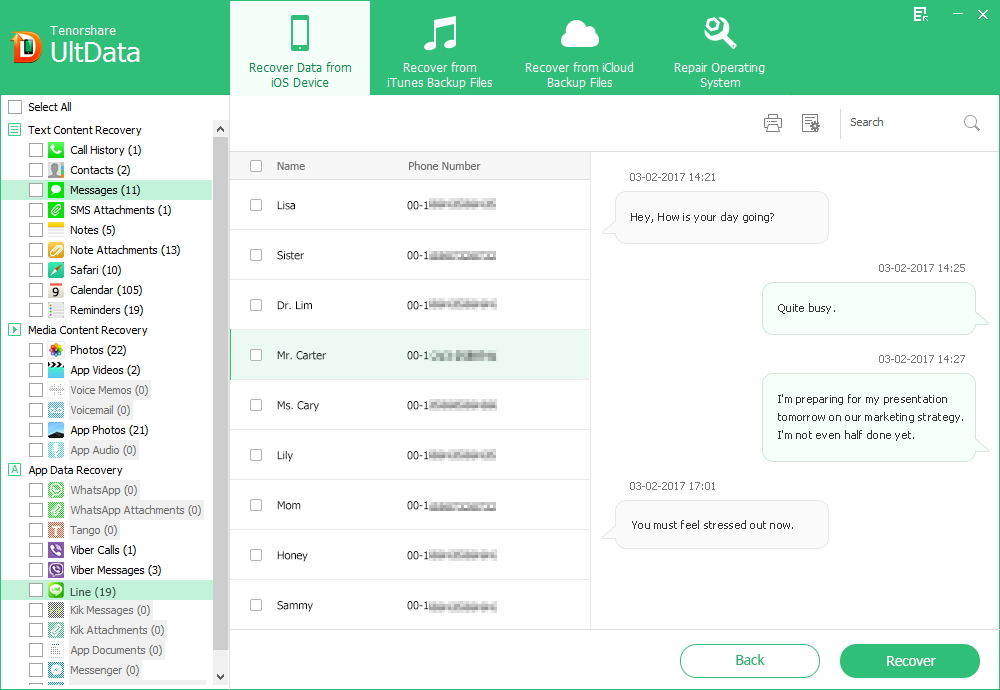Click the Calendar icon
The height and width of the screenshot is (690, 1000).
(56, 290)
